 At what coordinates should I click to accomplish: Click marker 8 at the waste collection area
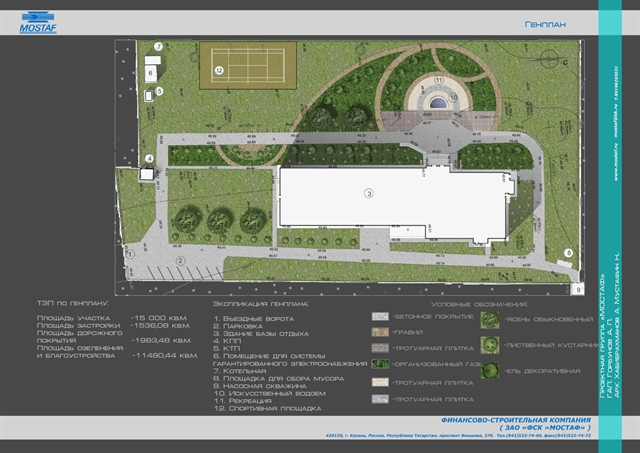(x=568, y=254)
